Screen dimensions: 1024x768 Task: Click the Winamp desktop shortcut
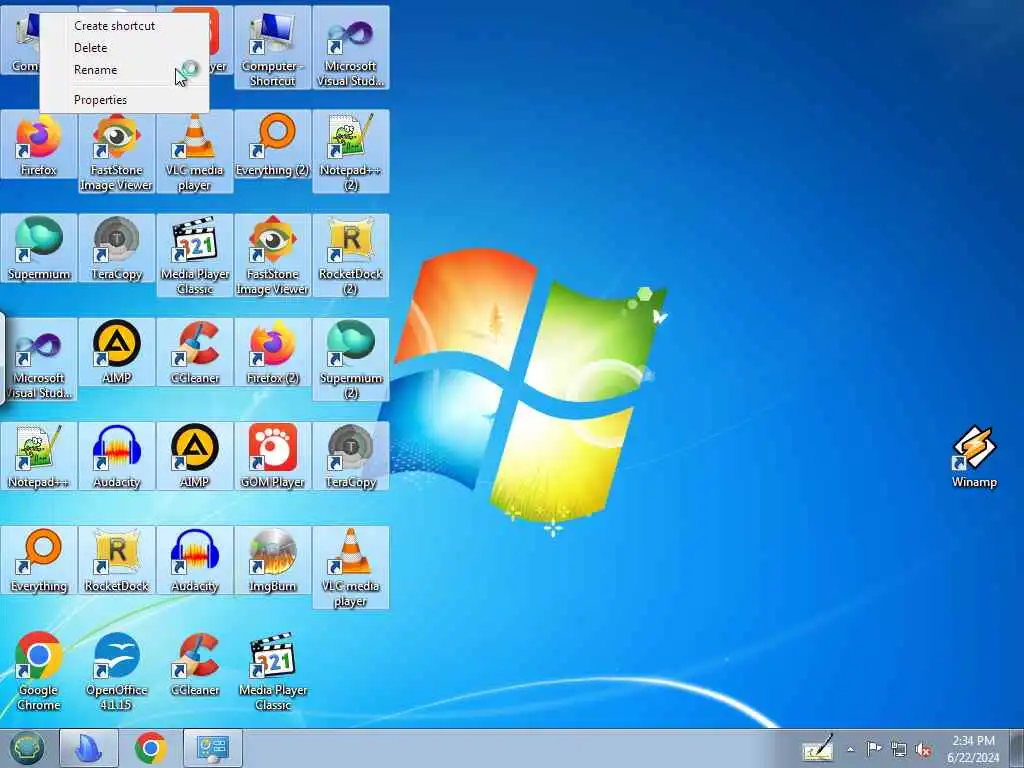(x=974, y=456)
